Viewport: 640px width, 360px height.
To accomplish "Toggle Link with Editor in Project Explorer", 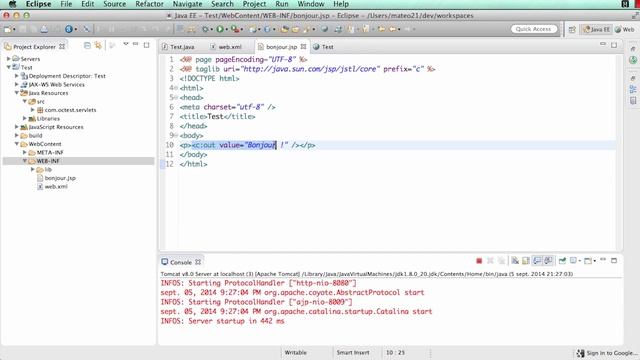I will [x=98, y=45].
